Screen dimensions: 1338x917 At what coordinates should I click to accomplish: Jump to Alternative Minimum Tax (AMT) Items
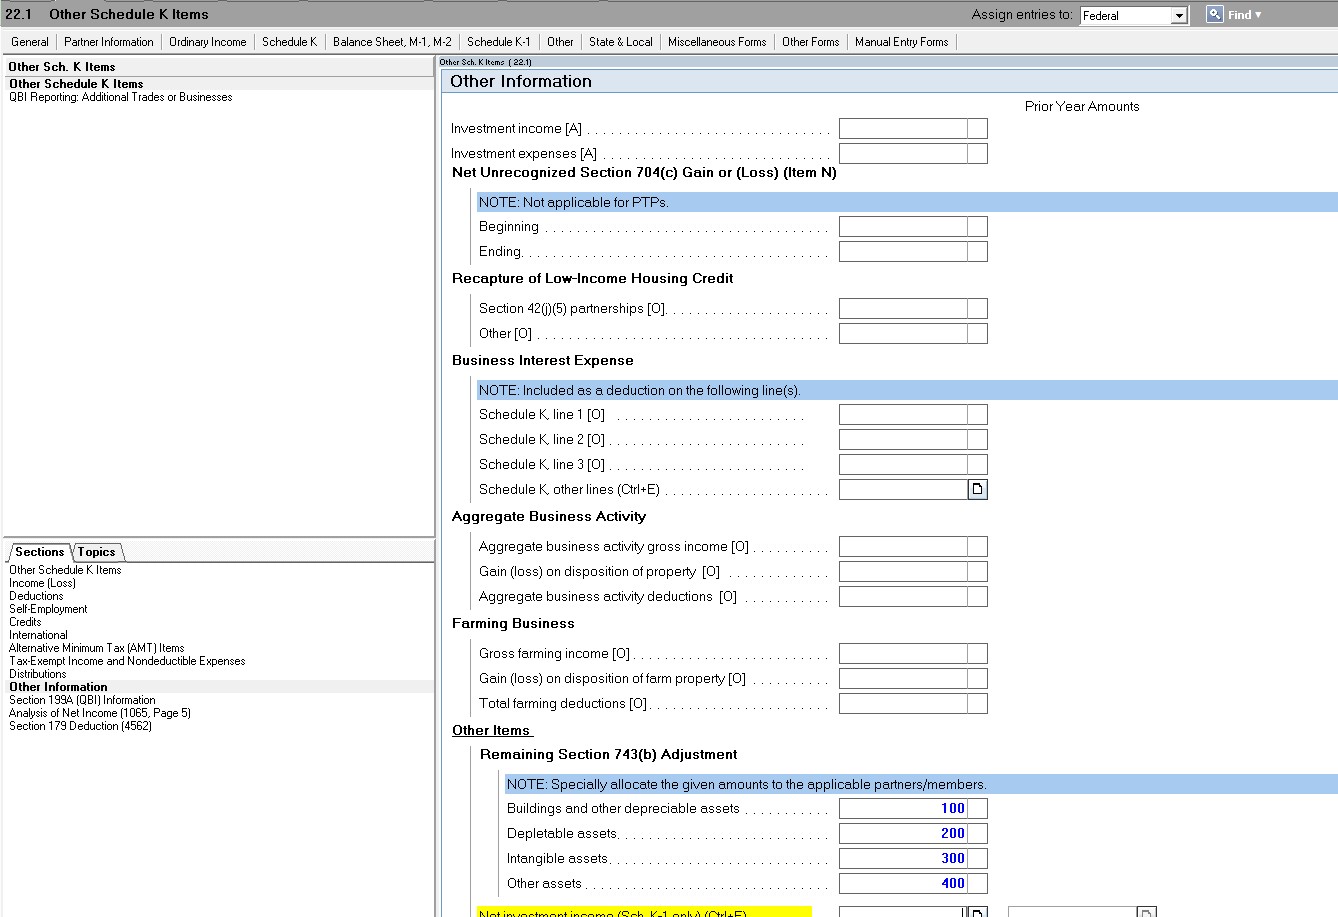click(96, 648)
